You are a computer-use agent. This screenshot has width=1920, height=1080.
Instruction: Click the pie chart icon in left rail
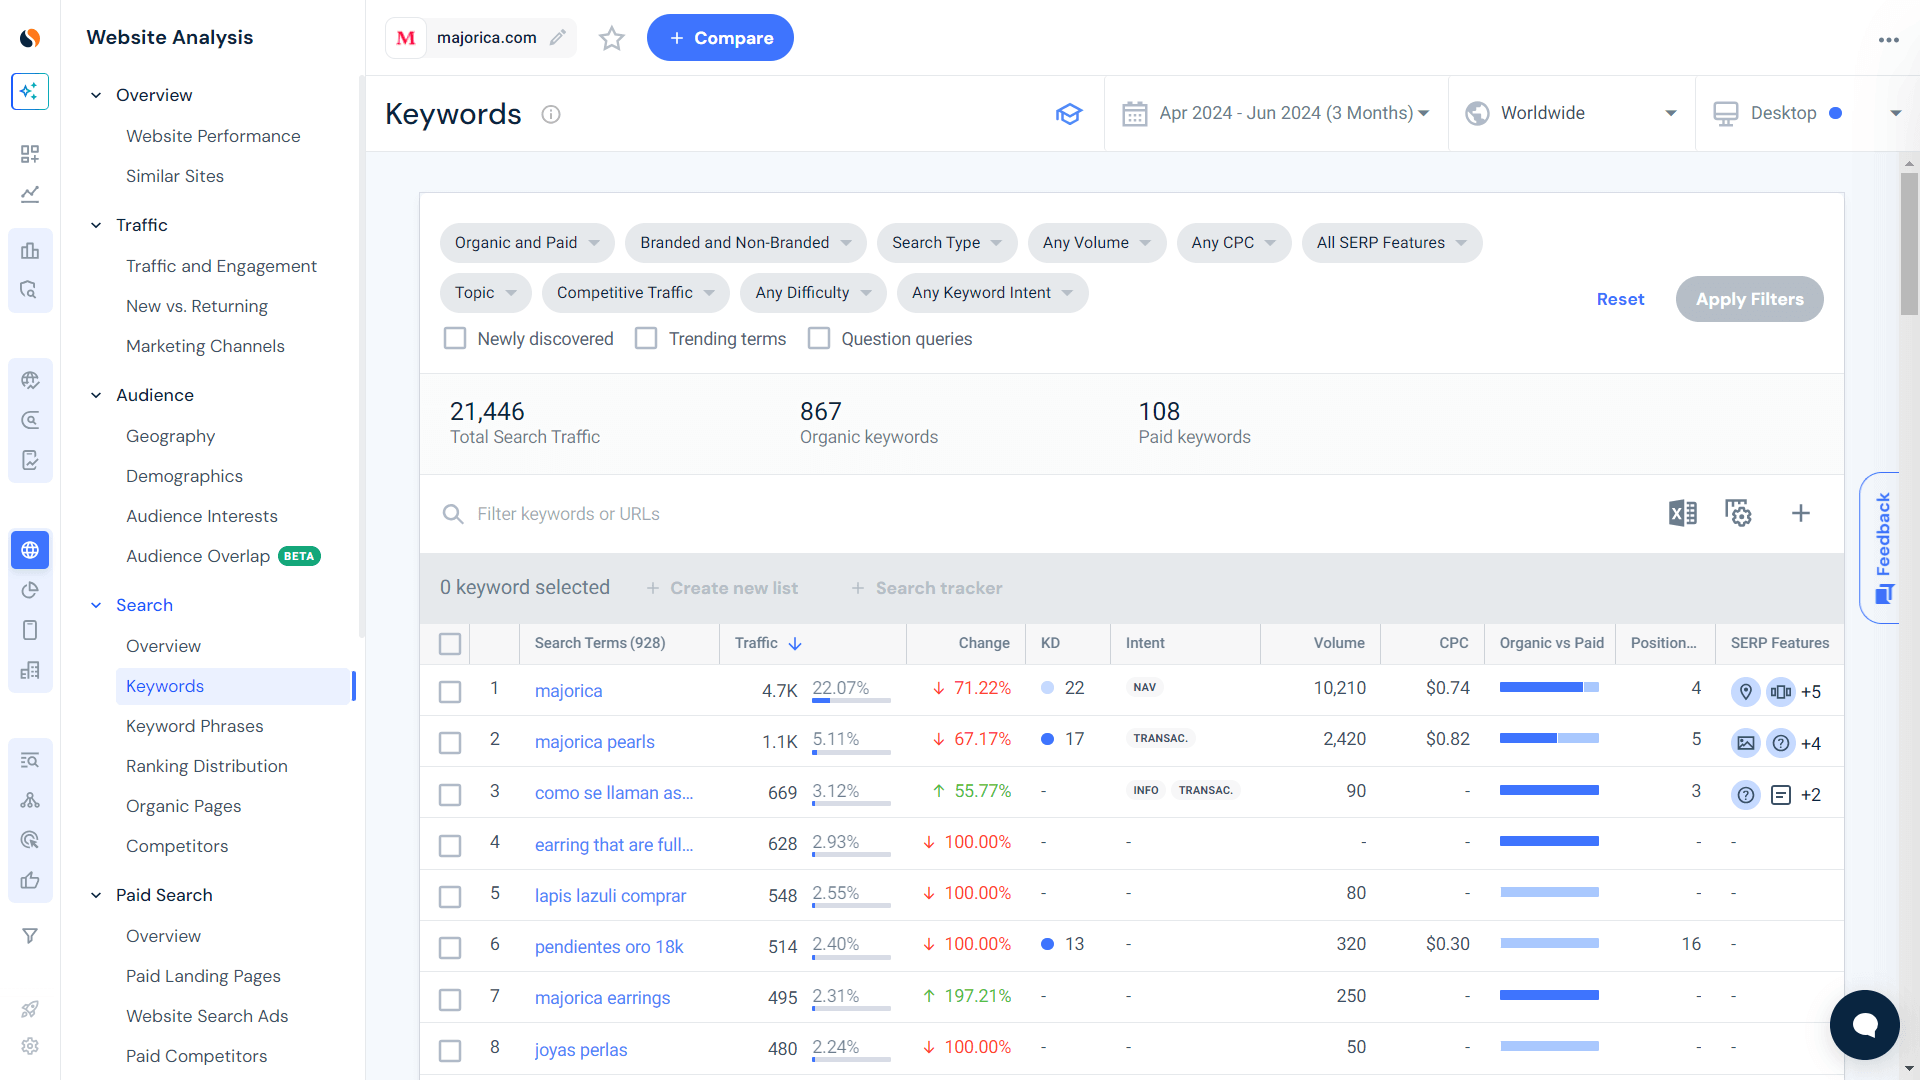point(30,590)
